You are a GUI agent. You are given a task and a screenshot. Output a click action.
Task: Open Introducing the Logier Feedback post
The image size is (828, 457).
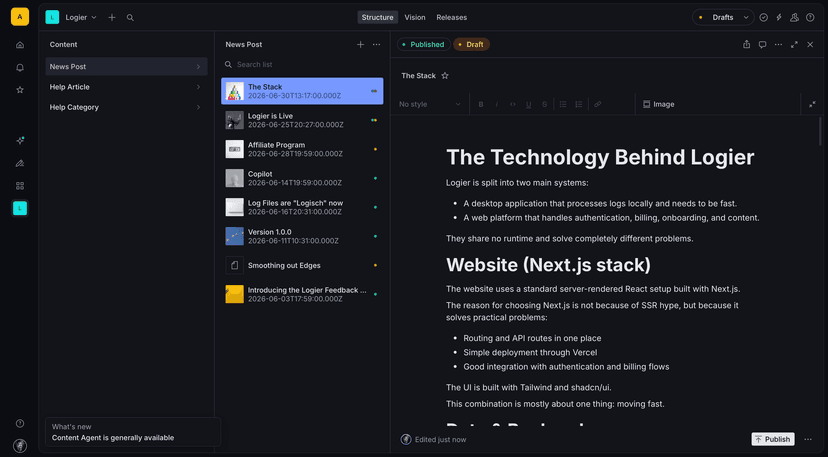click(302, 294)
